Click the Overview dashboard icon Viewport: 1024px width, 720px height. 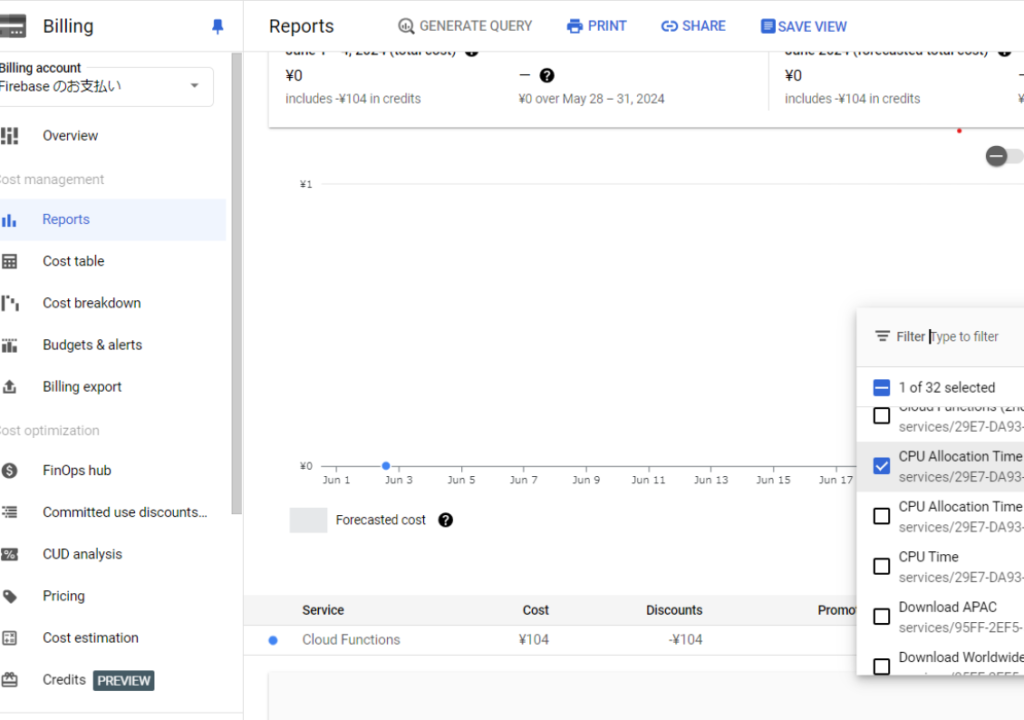[10, 136]
